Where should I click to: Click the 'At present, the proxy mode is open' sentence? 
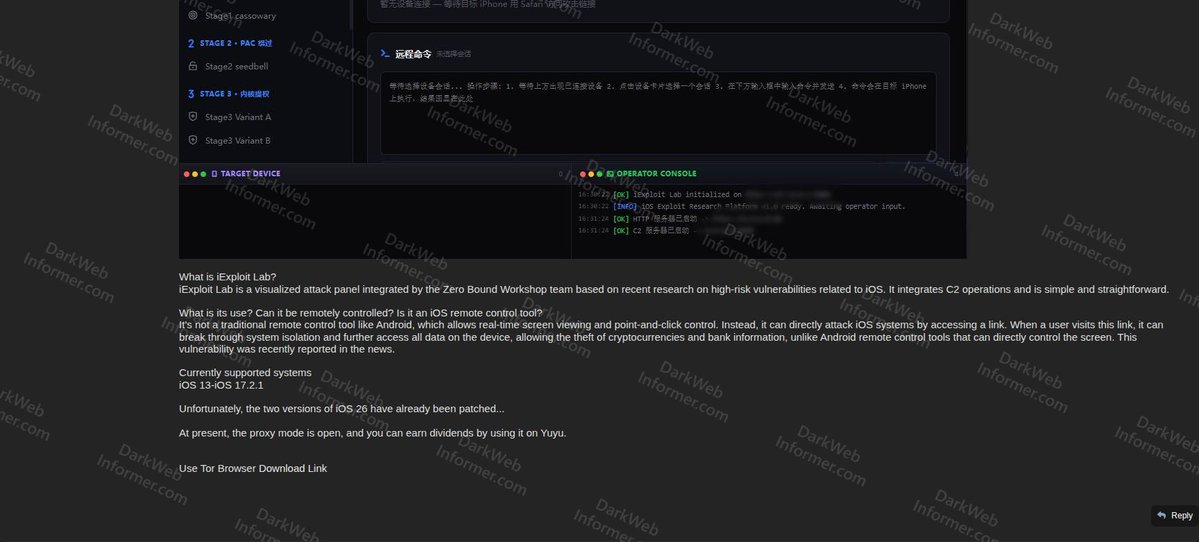[372, 433]
